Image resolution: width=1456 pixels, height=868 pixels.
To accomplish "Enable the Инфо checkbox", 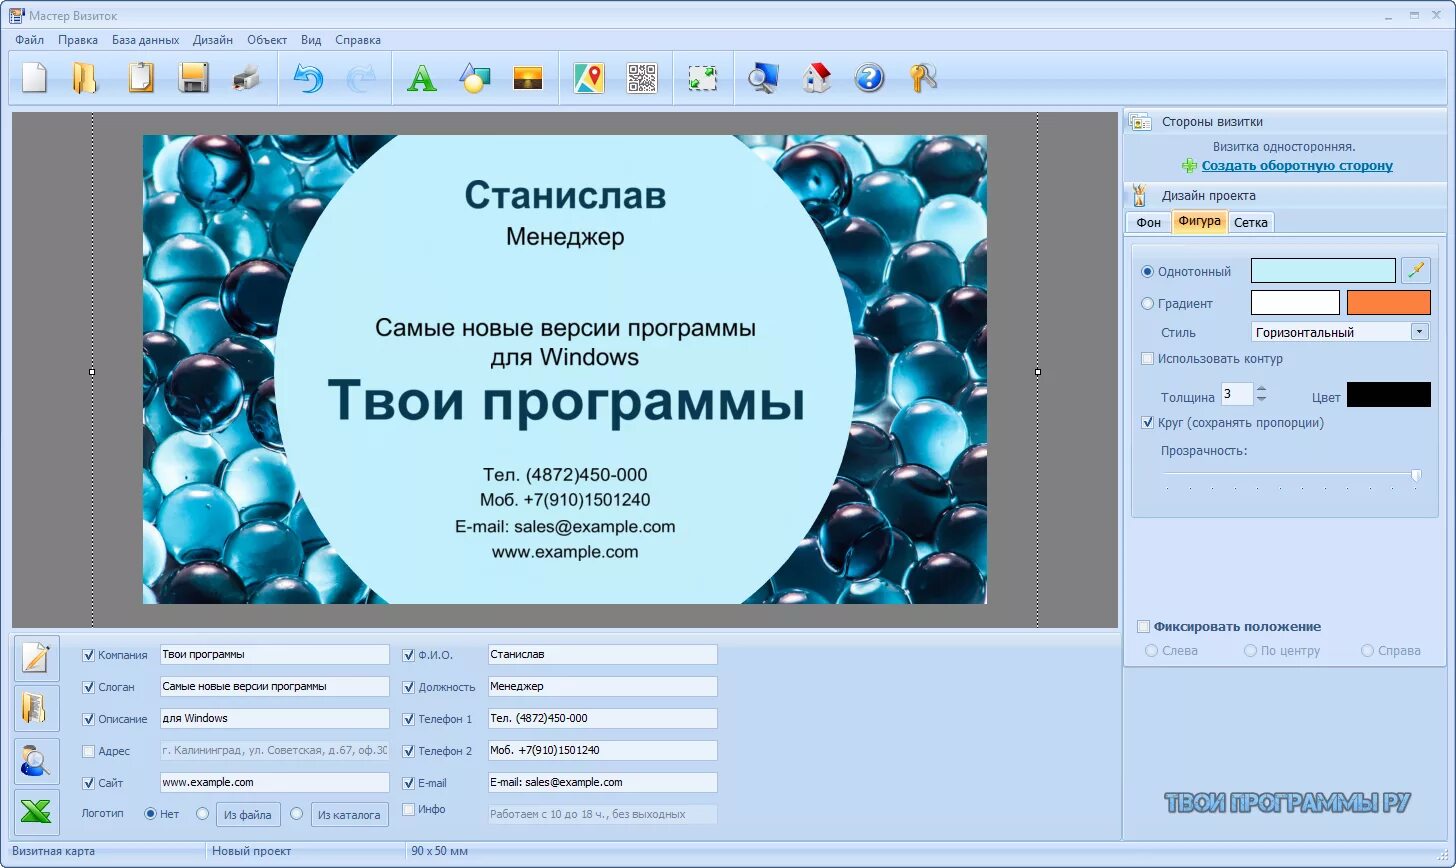I will pos(409,809).
